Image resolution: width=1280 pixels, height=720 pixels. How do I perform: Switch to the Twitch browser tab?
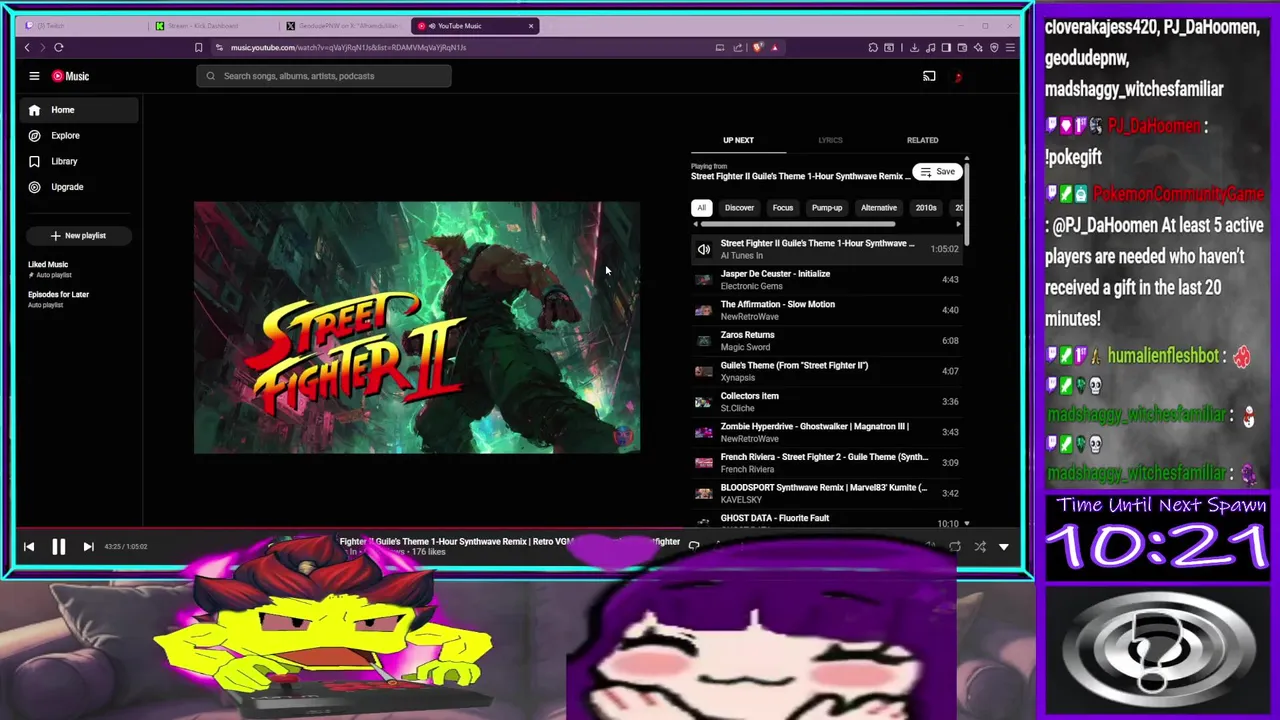(x=80, y=25)
